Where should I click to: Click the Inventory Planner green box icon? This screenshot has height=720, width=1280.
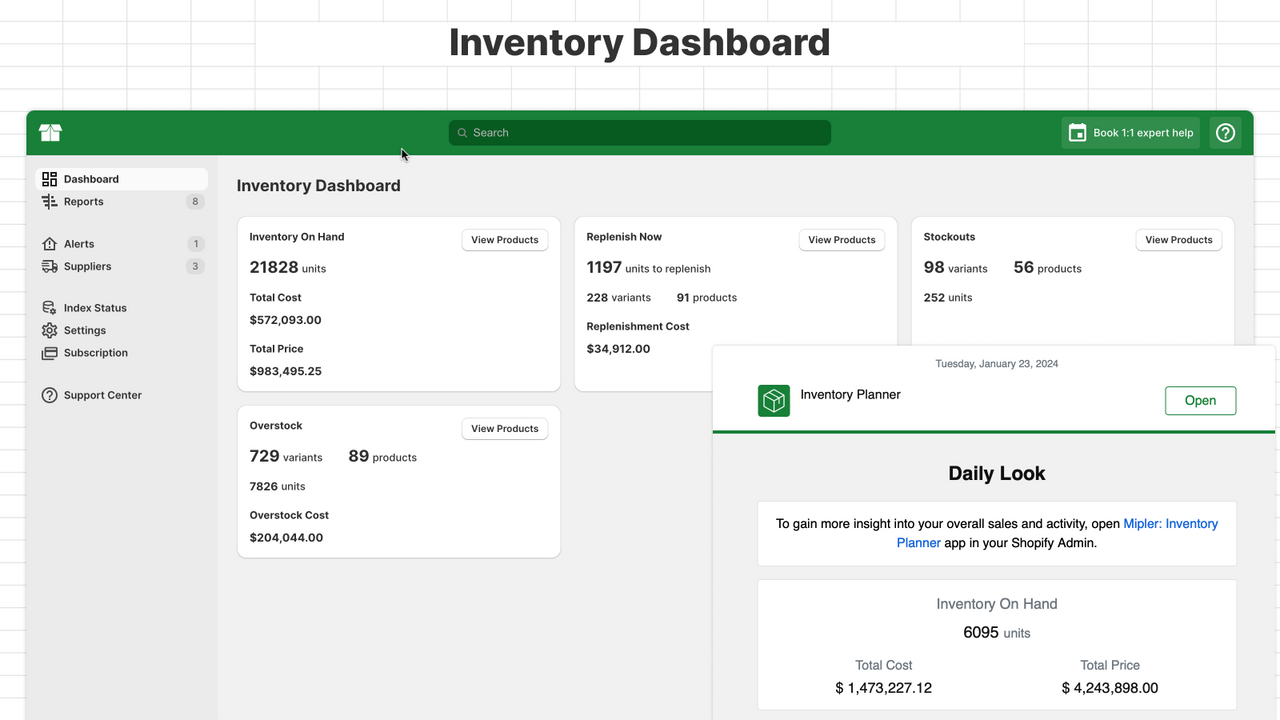[774, 401]
